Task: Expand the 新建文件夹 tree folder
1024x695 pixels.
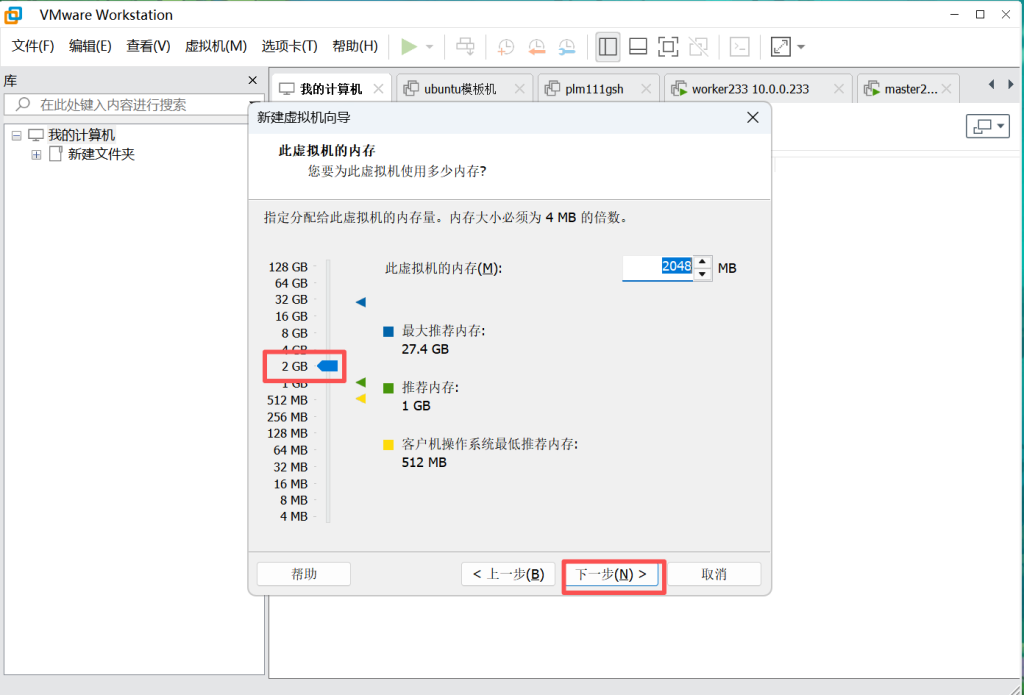Action: point(36,154)
